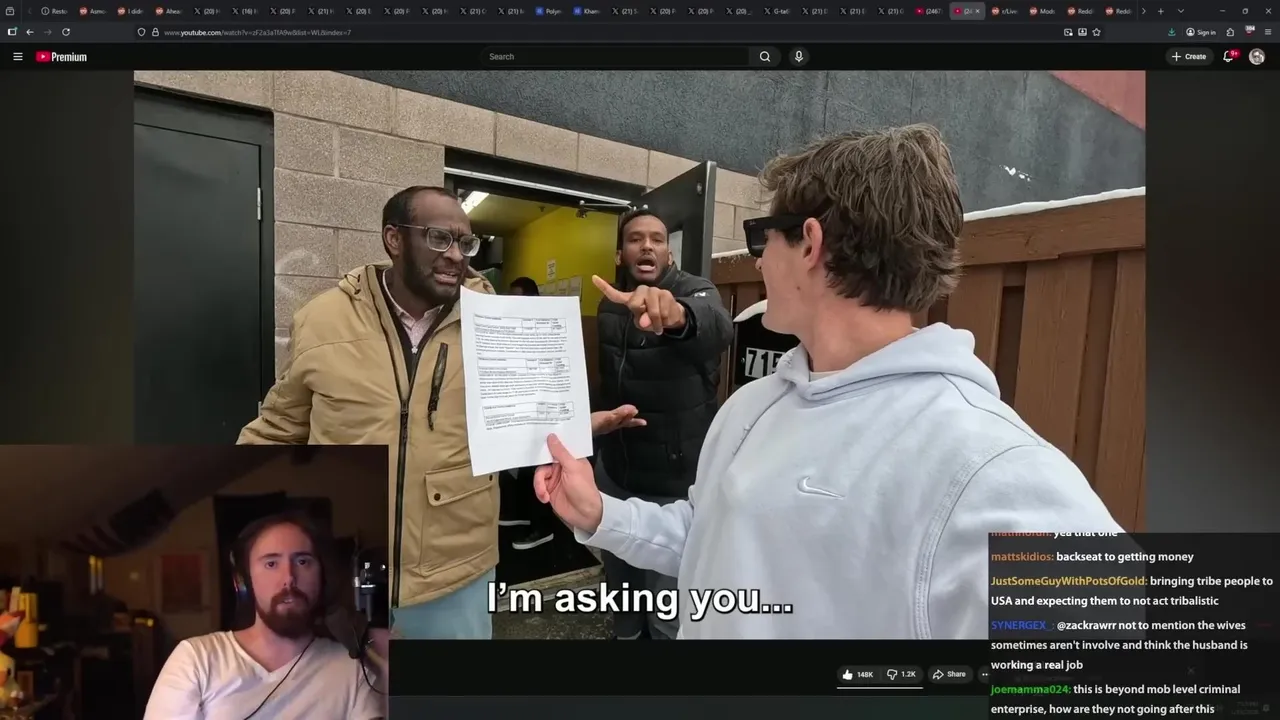Open more actions ellipsis under video
Viewport: 1280px width, 720px height.
(984, 674)
